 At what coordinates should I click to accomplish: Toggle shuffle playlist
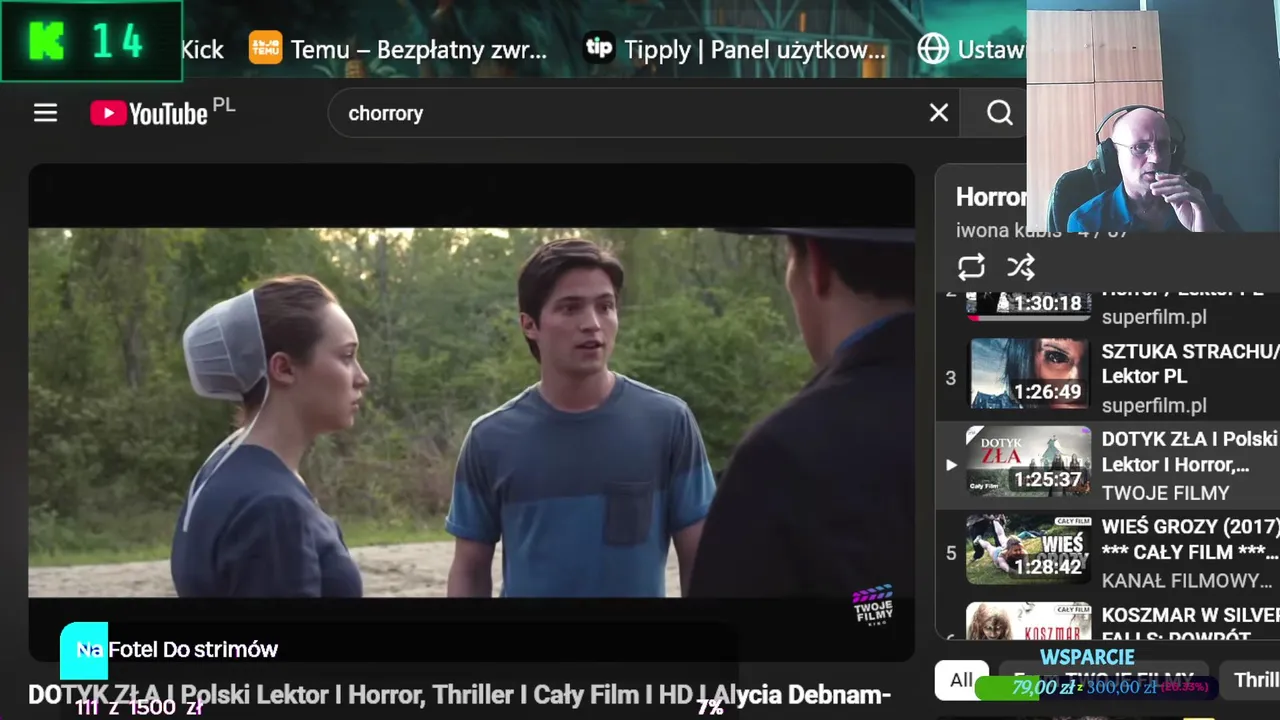point(1021,267)
